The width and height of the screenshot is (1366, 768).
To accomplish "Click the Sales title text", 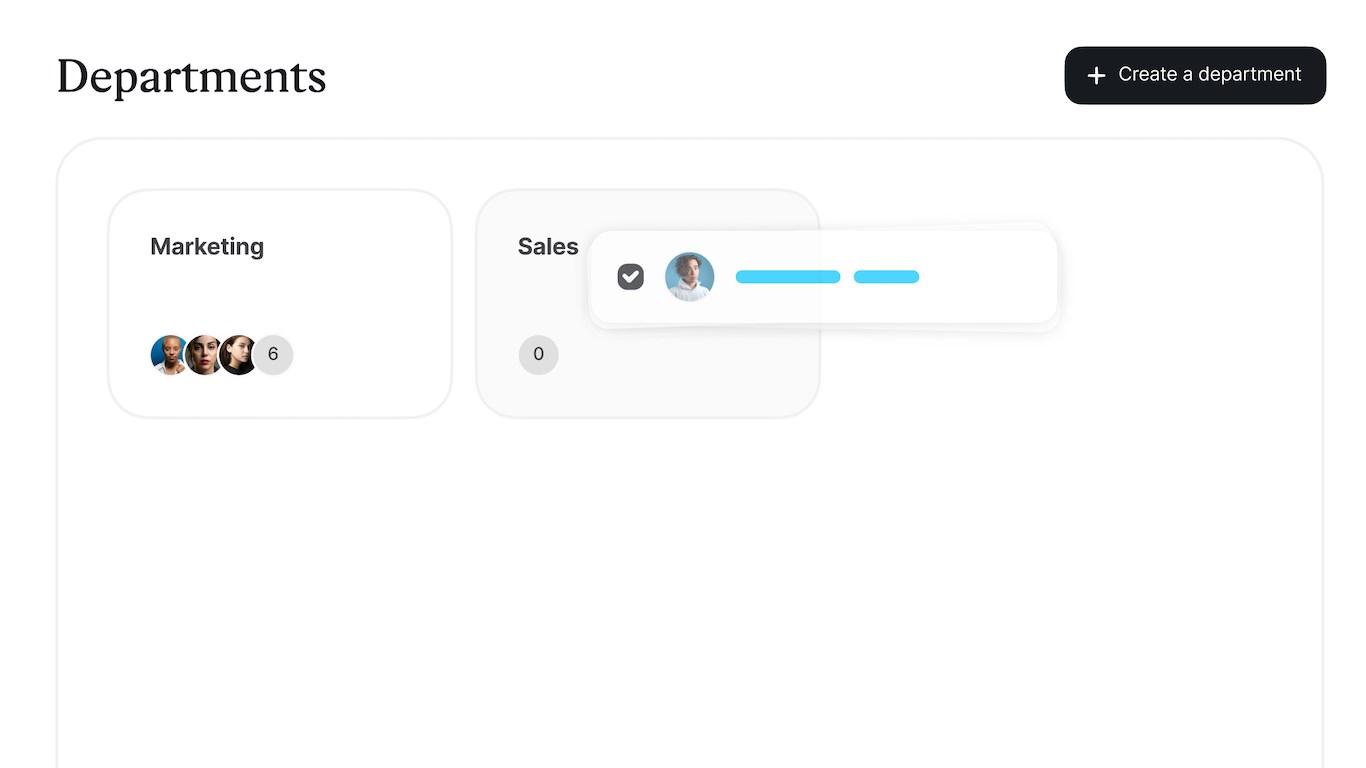I will click(x=547, y=247).
